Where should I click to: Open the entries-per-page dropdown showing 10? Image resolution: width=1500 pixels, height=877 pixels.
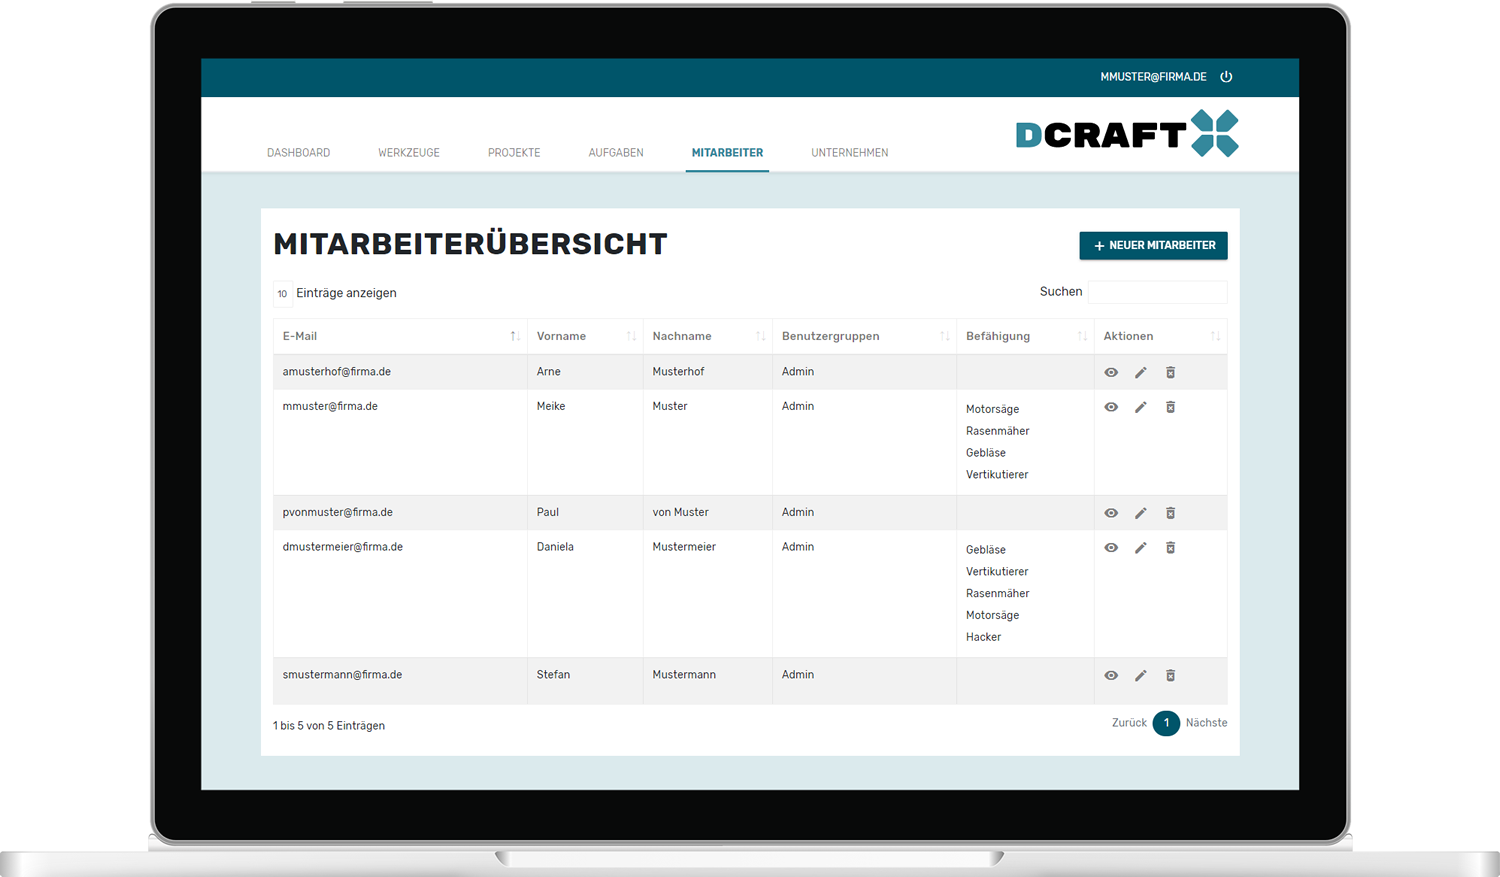282,294
